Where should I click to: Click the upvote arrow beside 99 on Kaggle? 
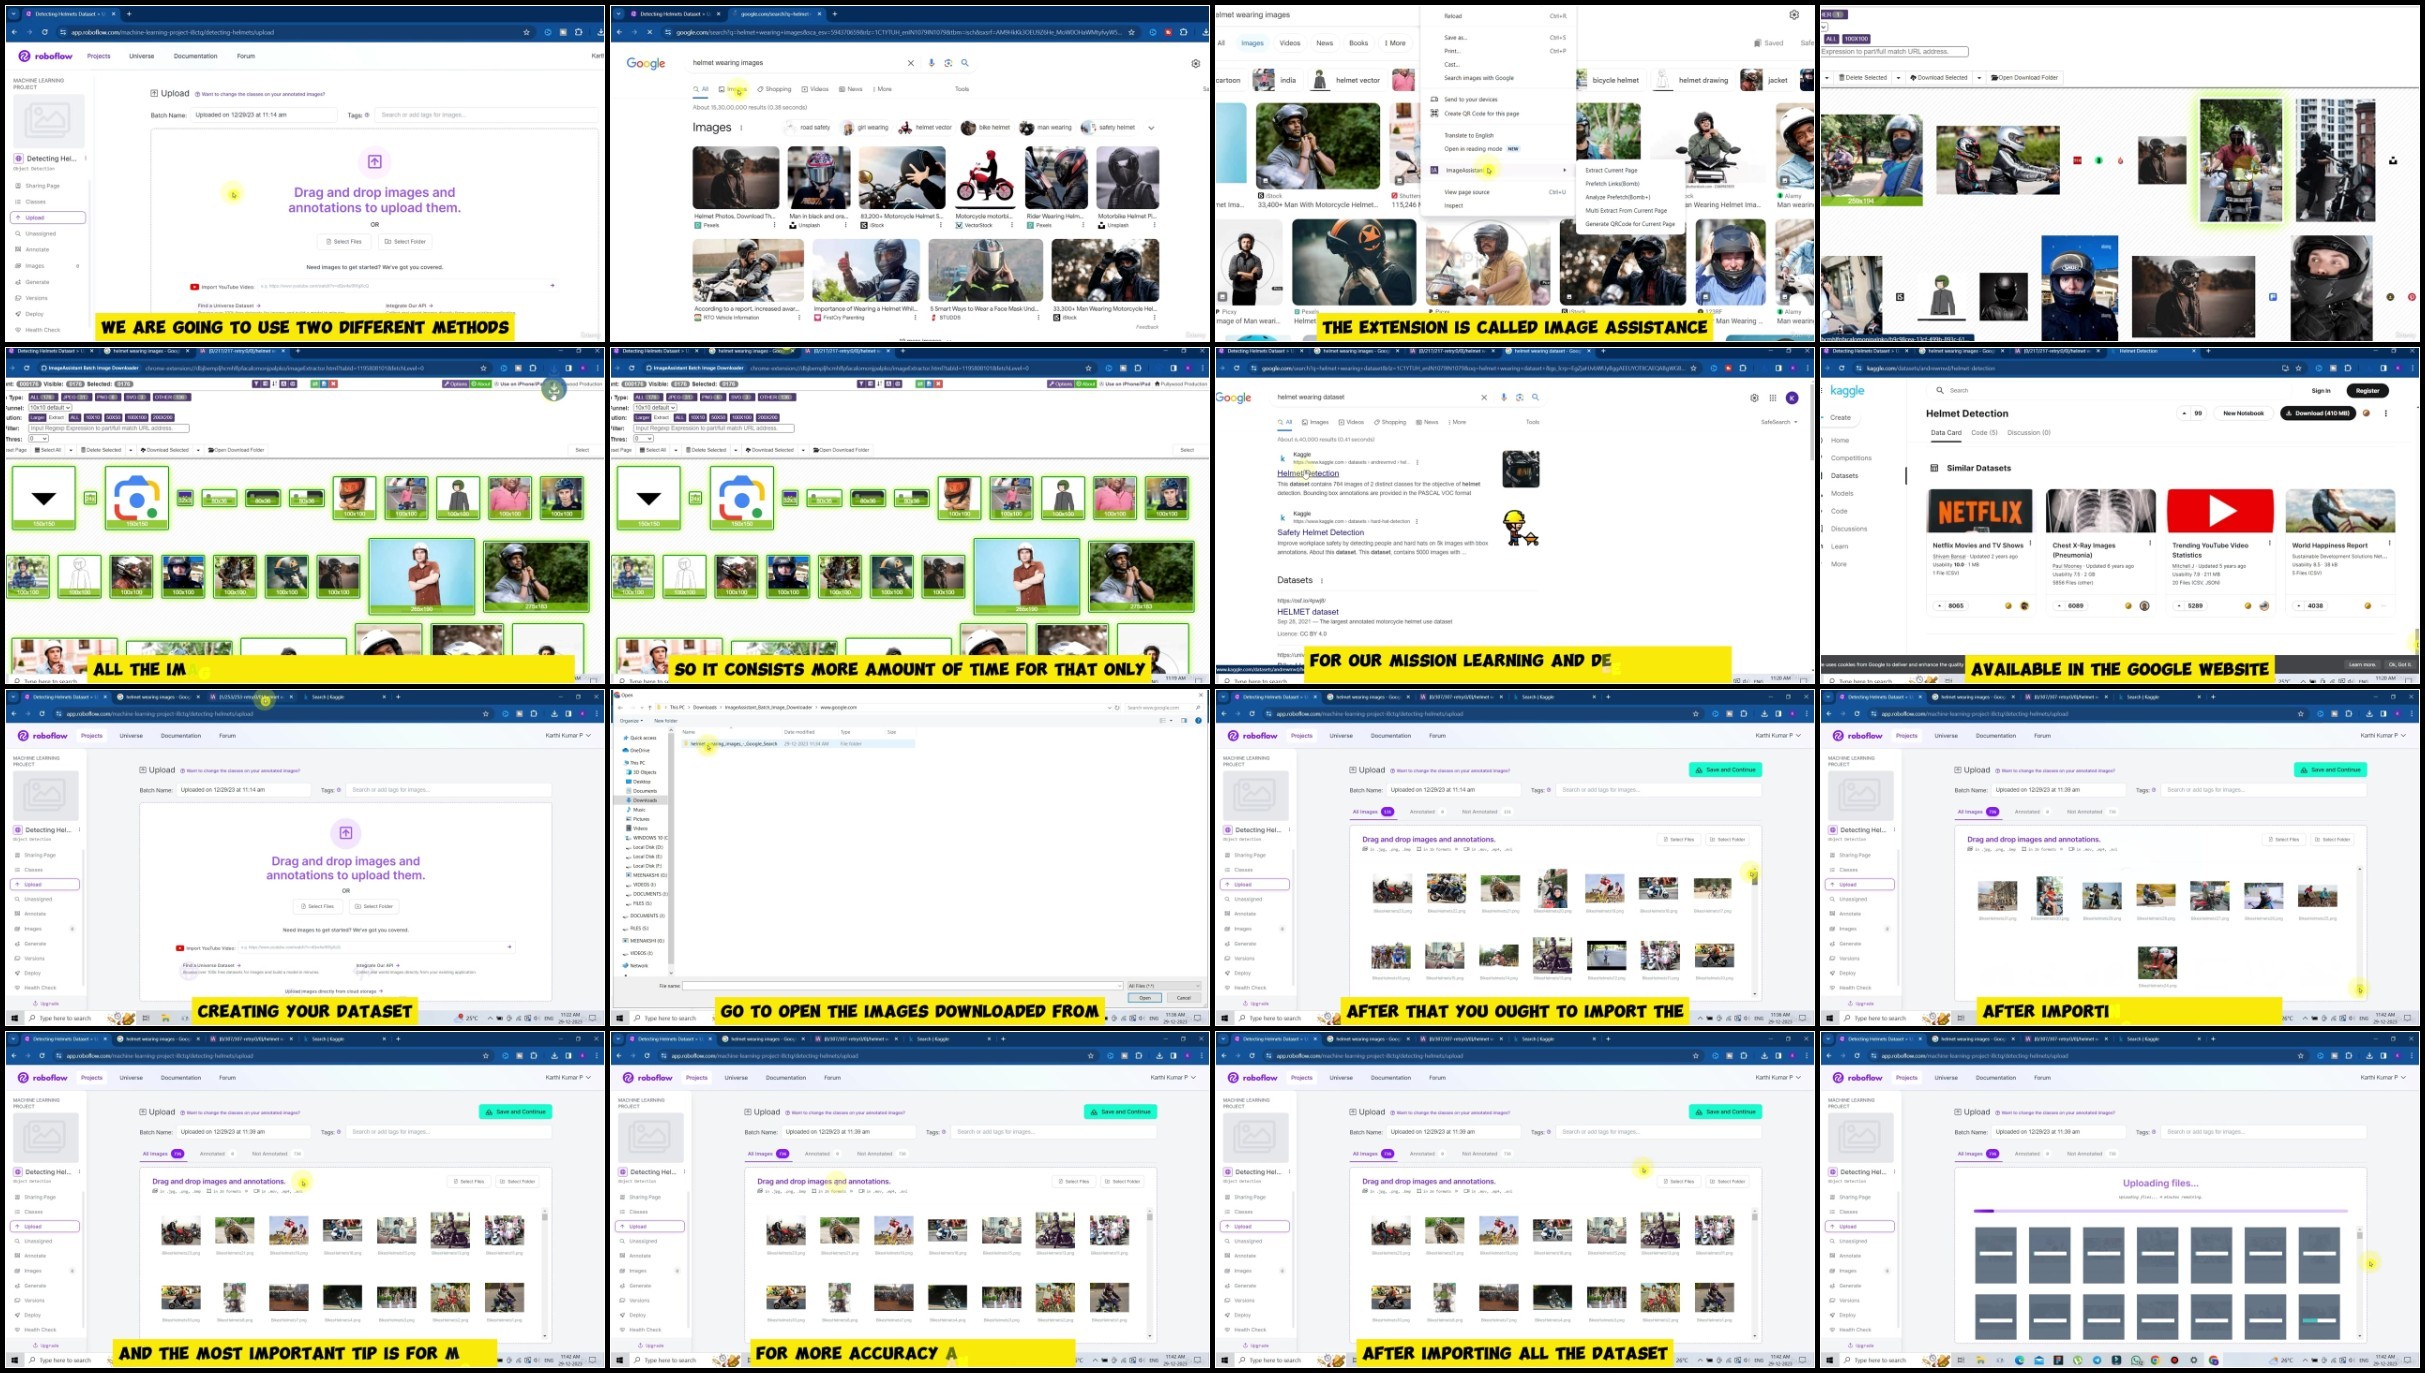tap(2184, 413)
